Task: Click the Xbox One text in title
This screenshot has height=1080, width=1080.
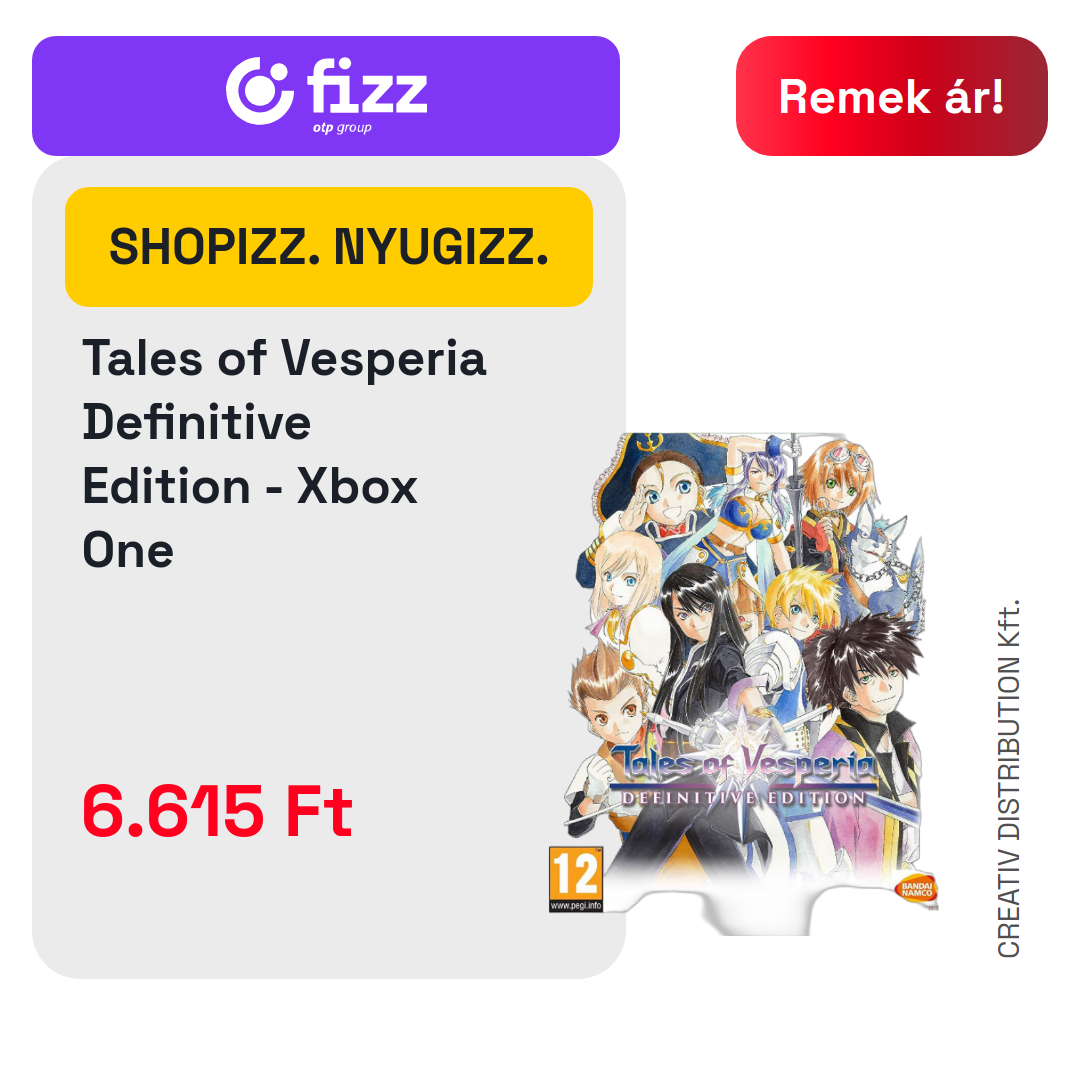Action: coord(250,519)
